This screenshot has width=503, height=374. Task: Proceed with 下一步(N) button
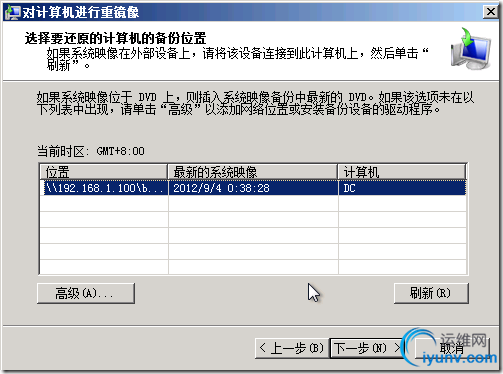[366, 348]
